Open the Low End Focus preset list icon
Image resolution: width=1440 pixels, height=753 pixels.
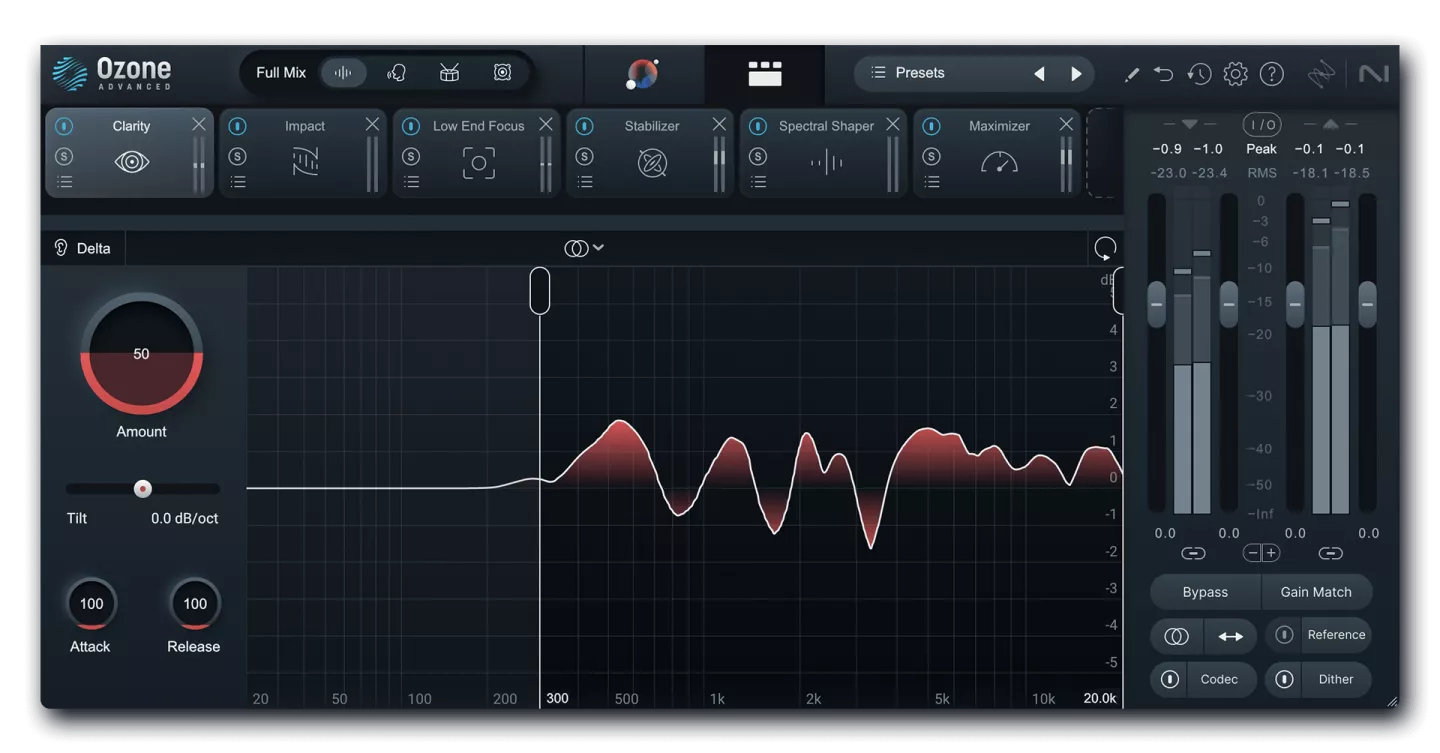point(411,182)
